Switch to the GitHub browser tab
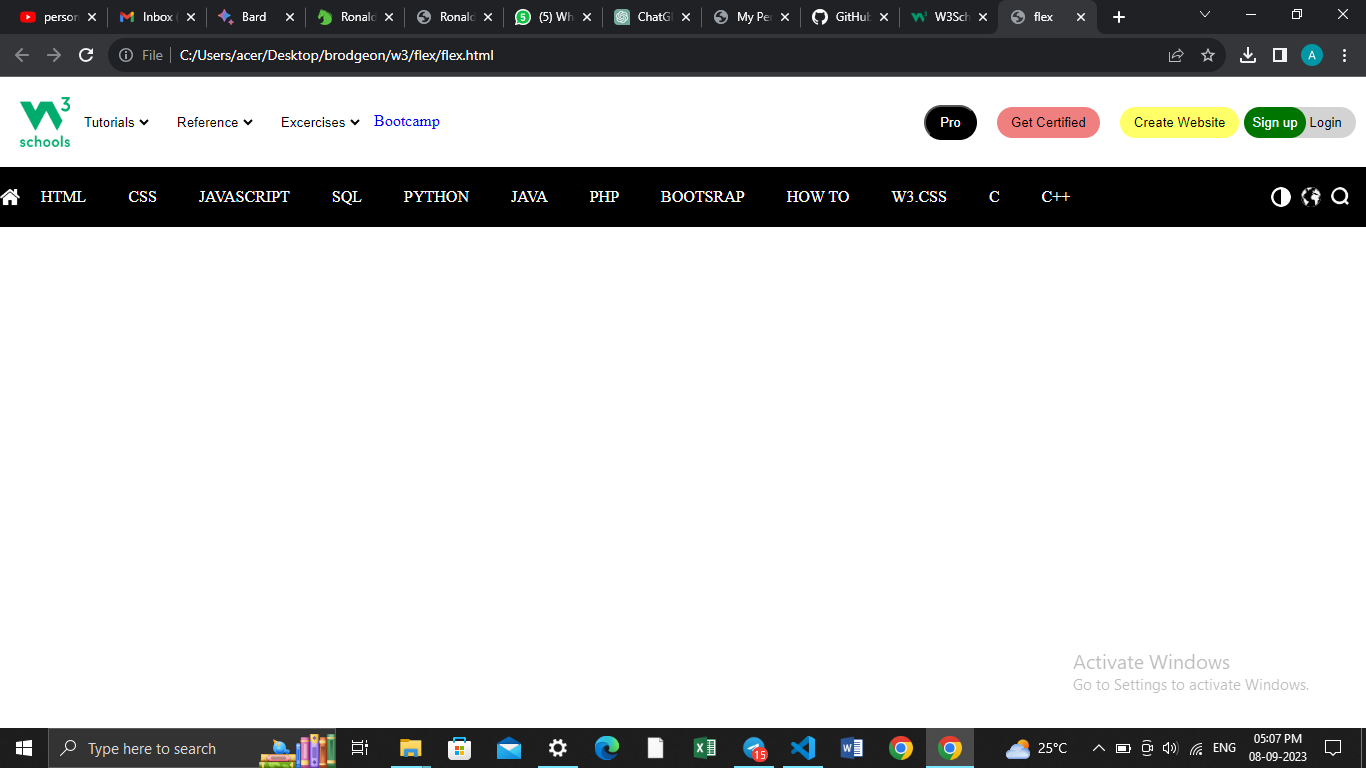Viewport: 1366px width, 768px height. click(x=848, y=17)
